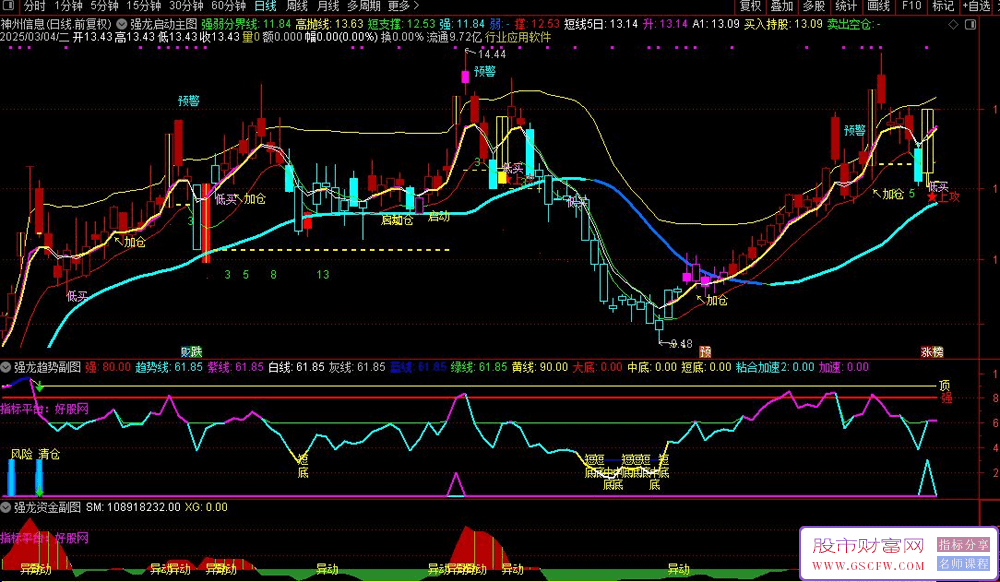The image size is (1000, 582).
Task: Open the 多周期 multi-period view
Action: (365, 6)
